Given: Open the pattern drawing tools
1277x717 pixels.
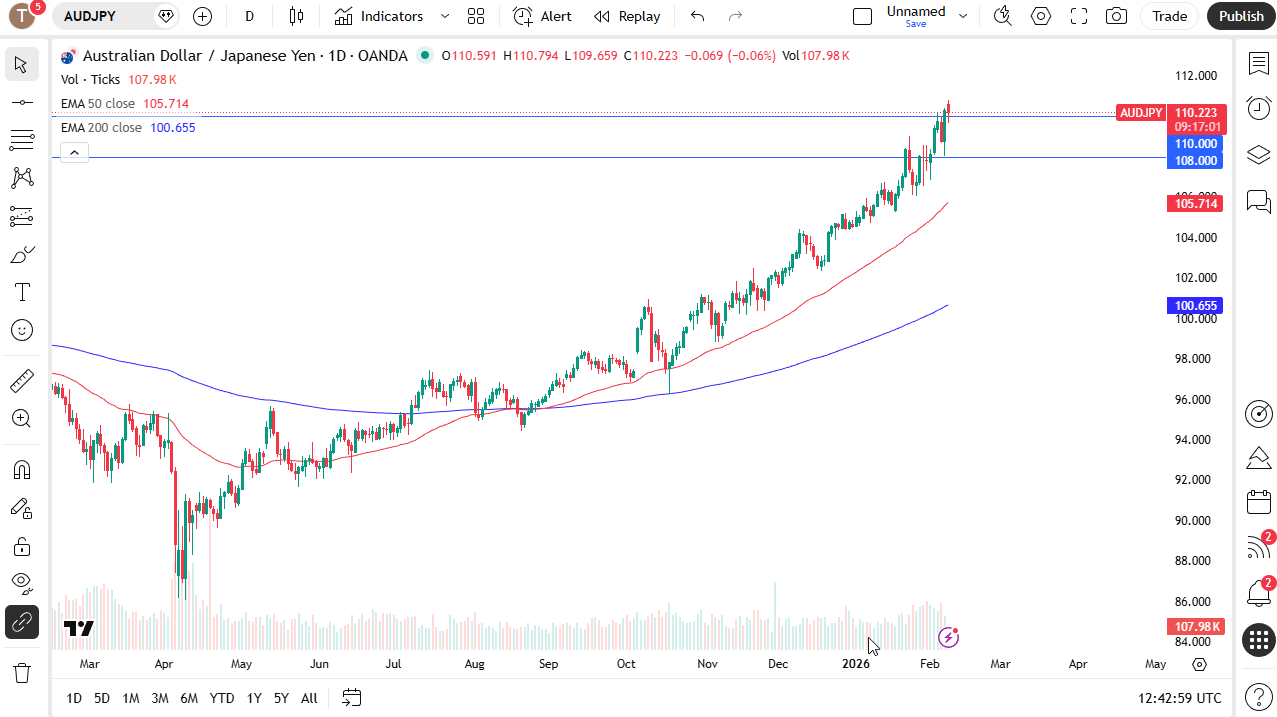Looking at the screenshot, I should tap(21, 178).
